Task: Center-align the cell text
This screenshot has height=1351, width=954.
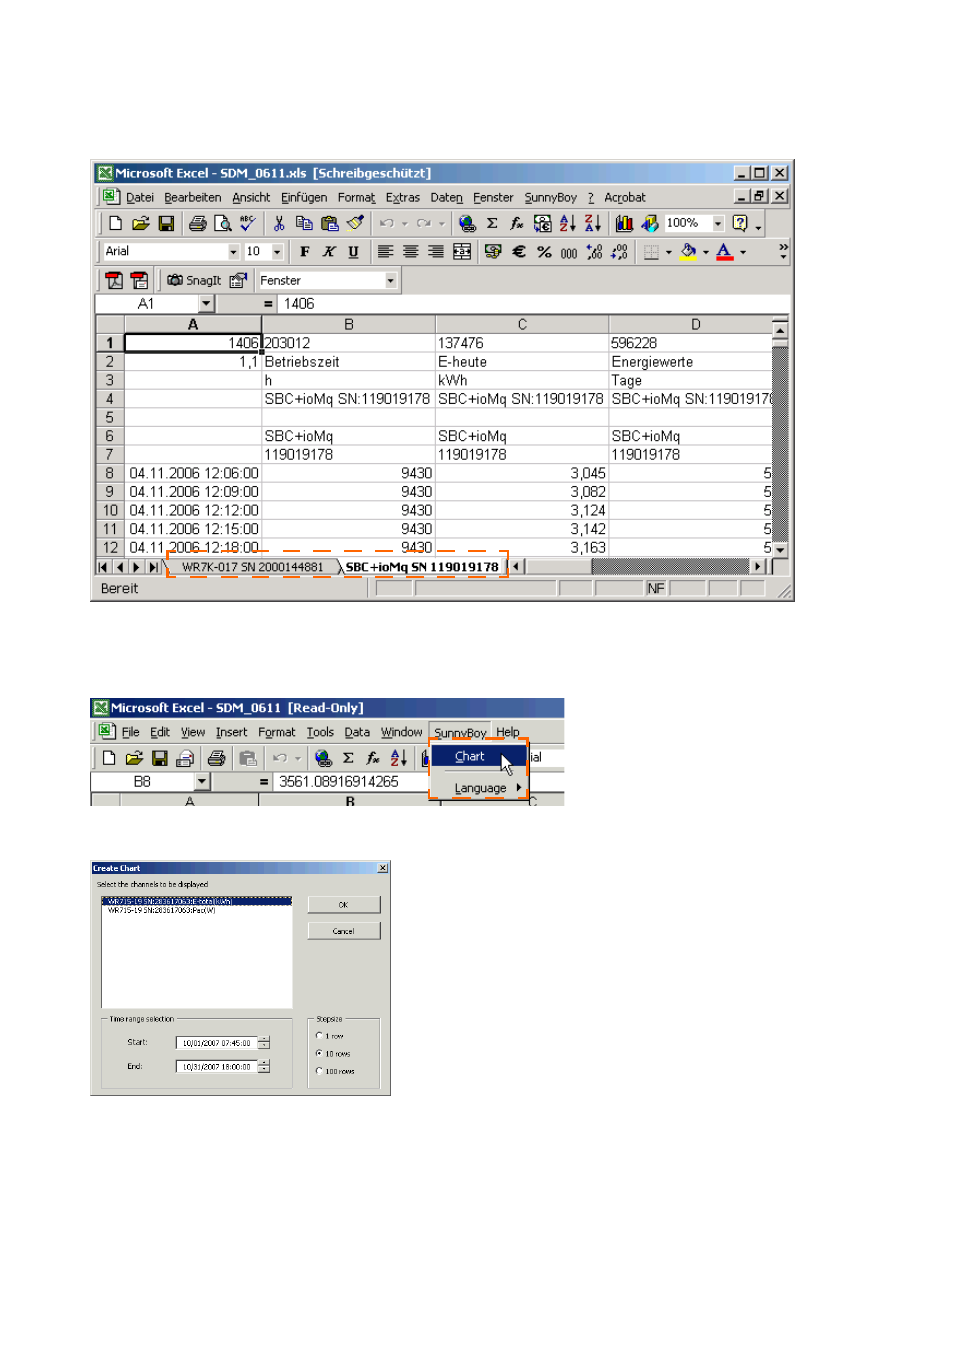Action: 411,252
